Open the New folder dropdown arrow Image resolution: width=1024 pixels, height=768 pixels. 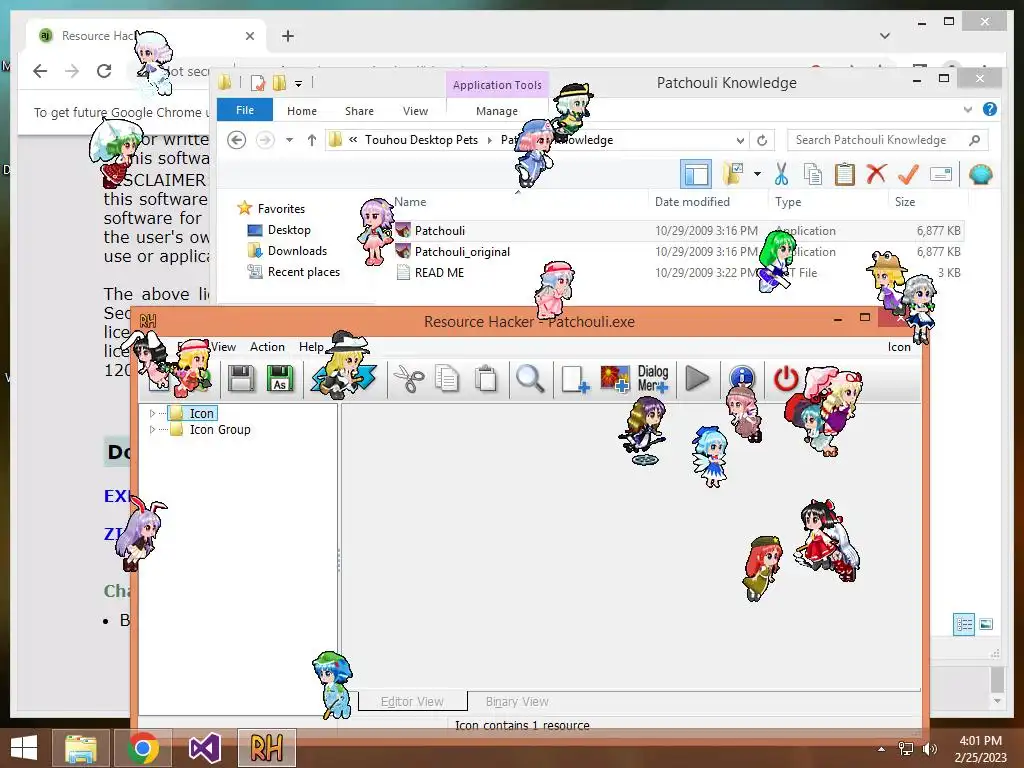[x=757, y=174]
